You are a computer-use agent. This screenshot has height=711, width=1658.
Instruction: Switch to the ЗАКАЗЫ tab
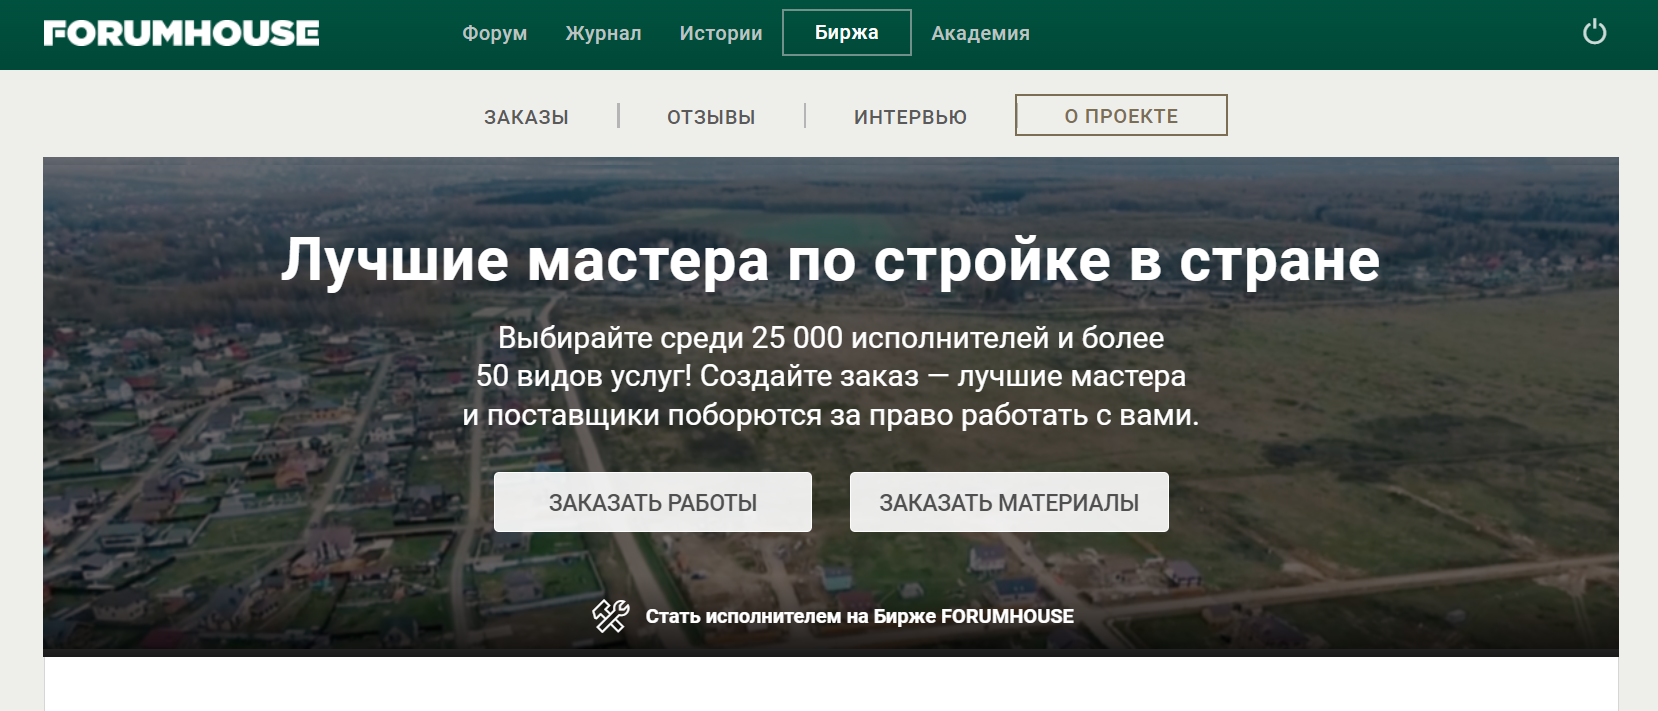(x=526, y=117)
